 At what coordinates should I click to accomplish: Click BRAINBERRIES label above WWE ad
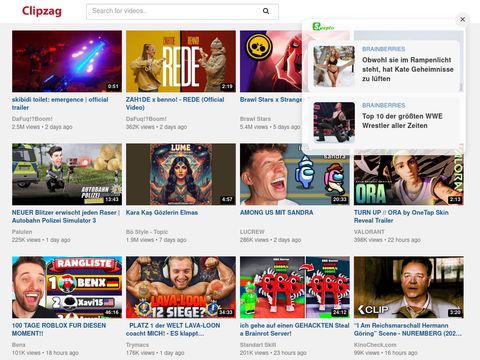pos(384,105)
